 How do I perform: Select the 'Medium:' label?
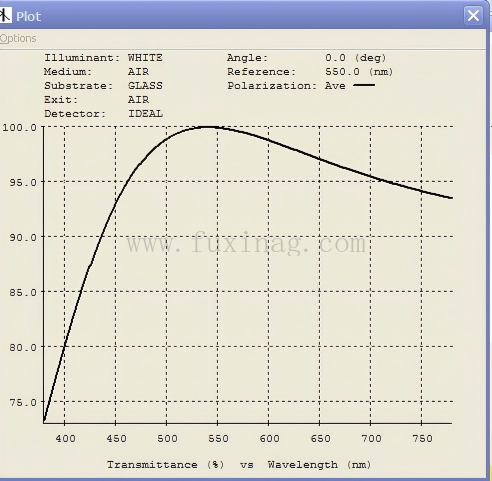(68, 72)
